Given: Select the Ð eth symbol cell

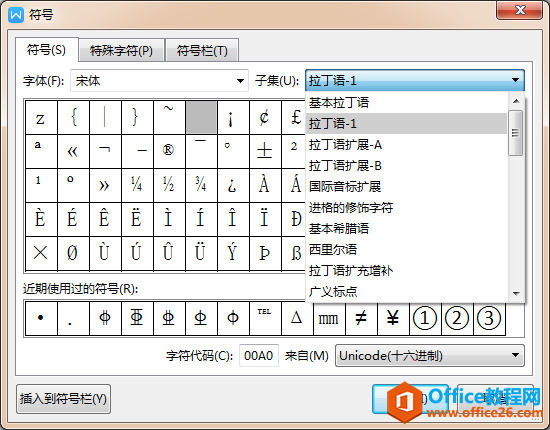Looking at the screenshot, I should coord(294,219).
